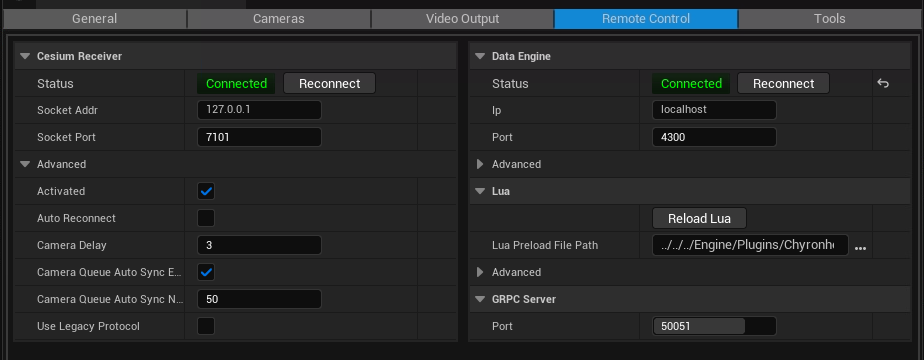Reset Data Engine Status to default arrow
Image resolution: width=924 pixels, height=360 pixels.
tap(882, 84)
